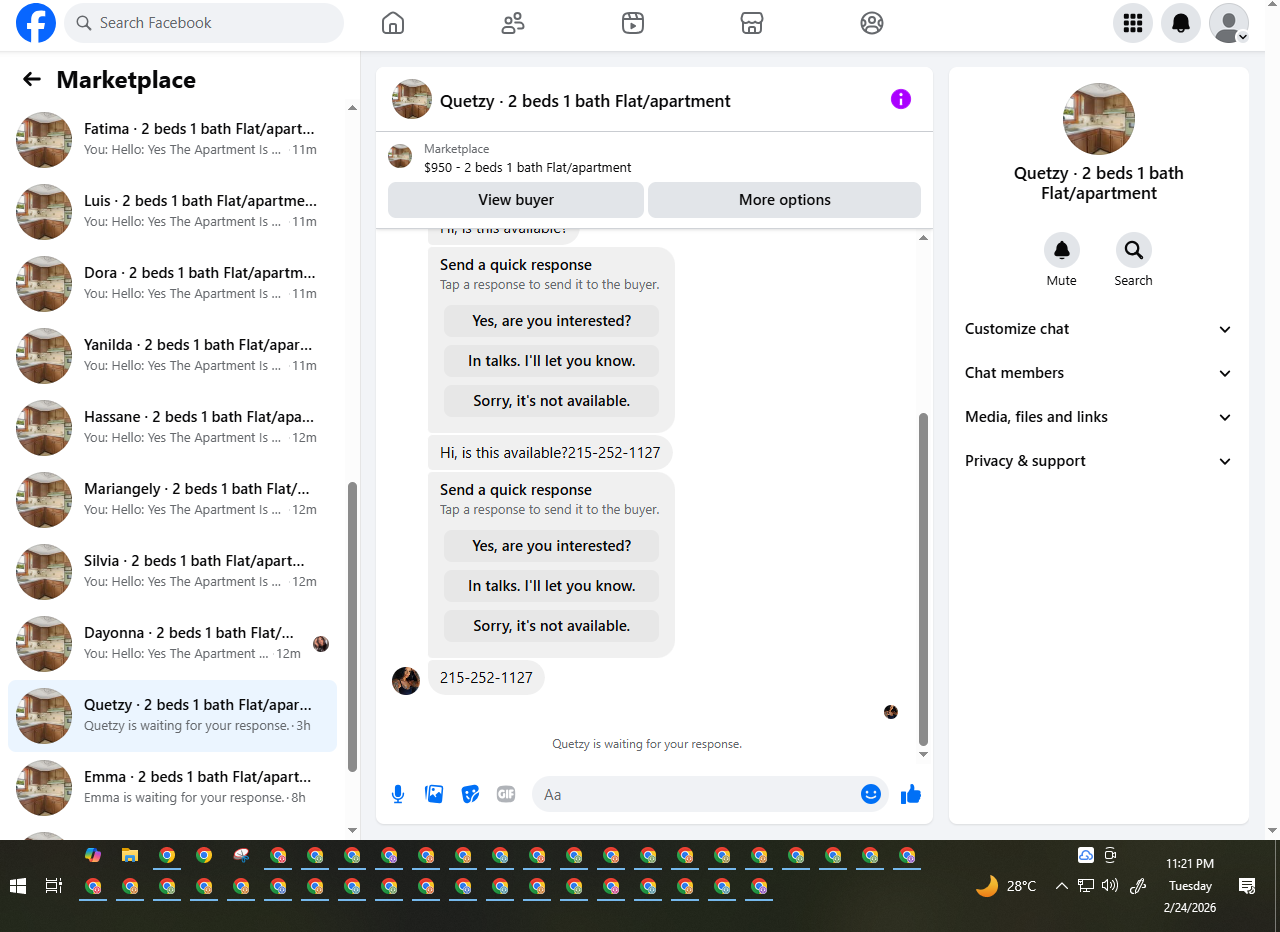Open the Windows Start button
Image resolution: width=1280 pixels, height=932 pixels.
click(x=17, y=886)
